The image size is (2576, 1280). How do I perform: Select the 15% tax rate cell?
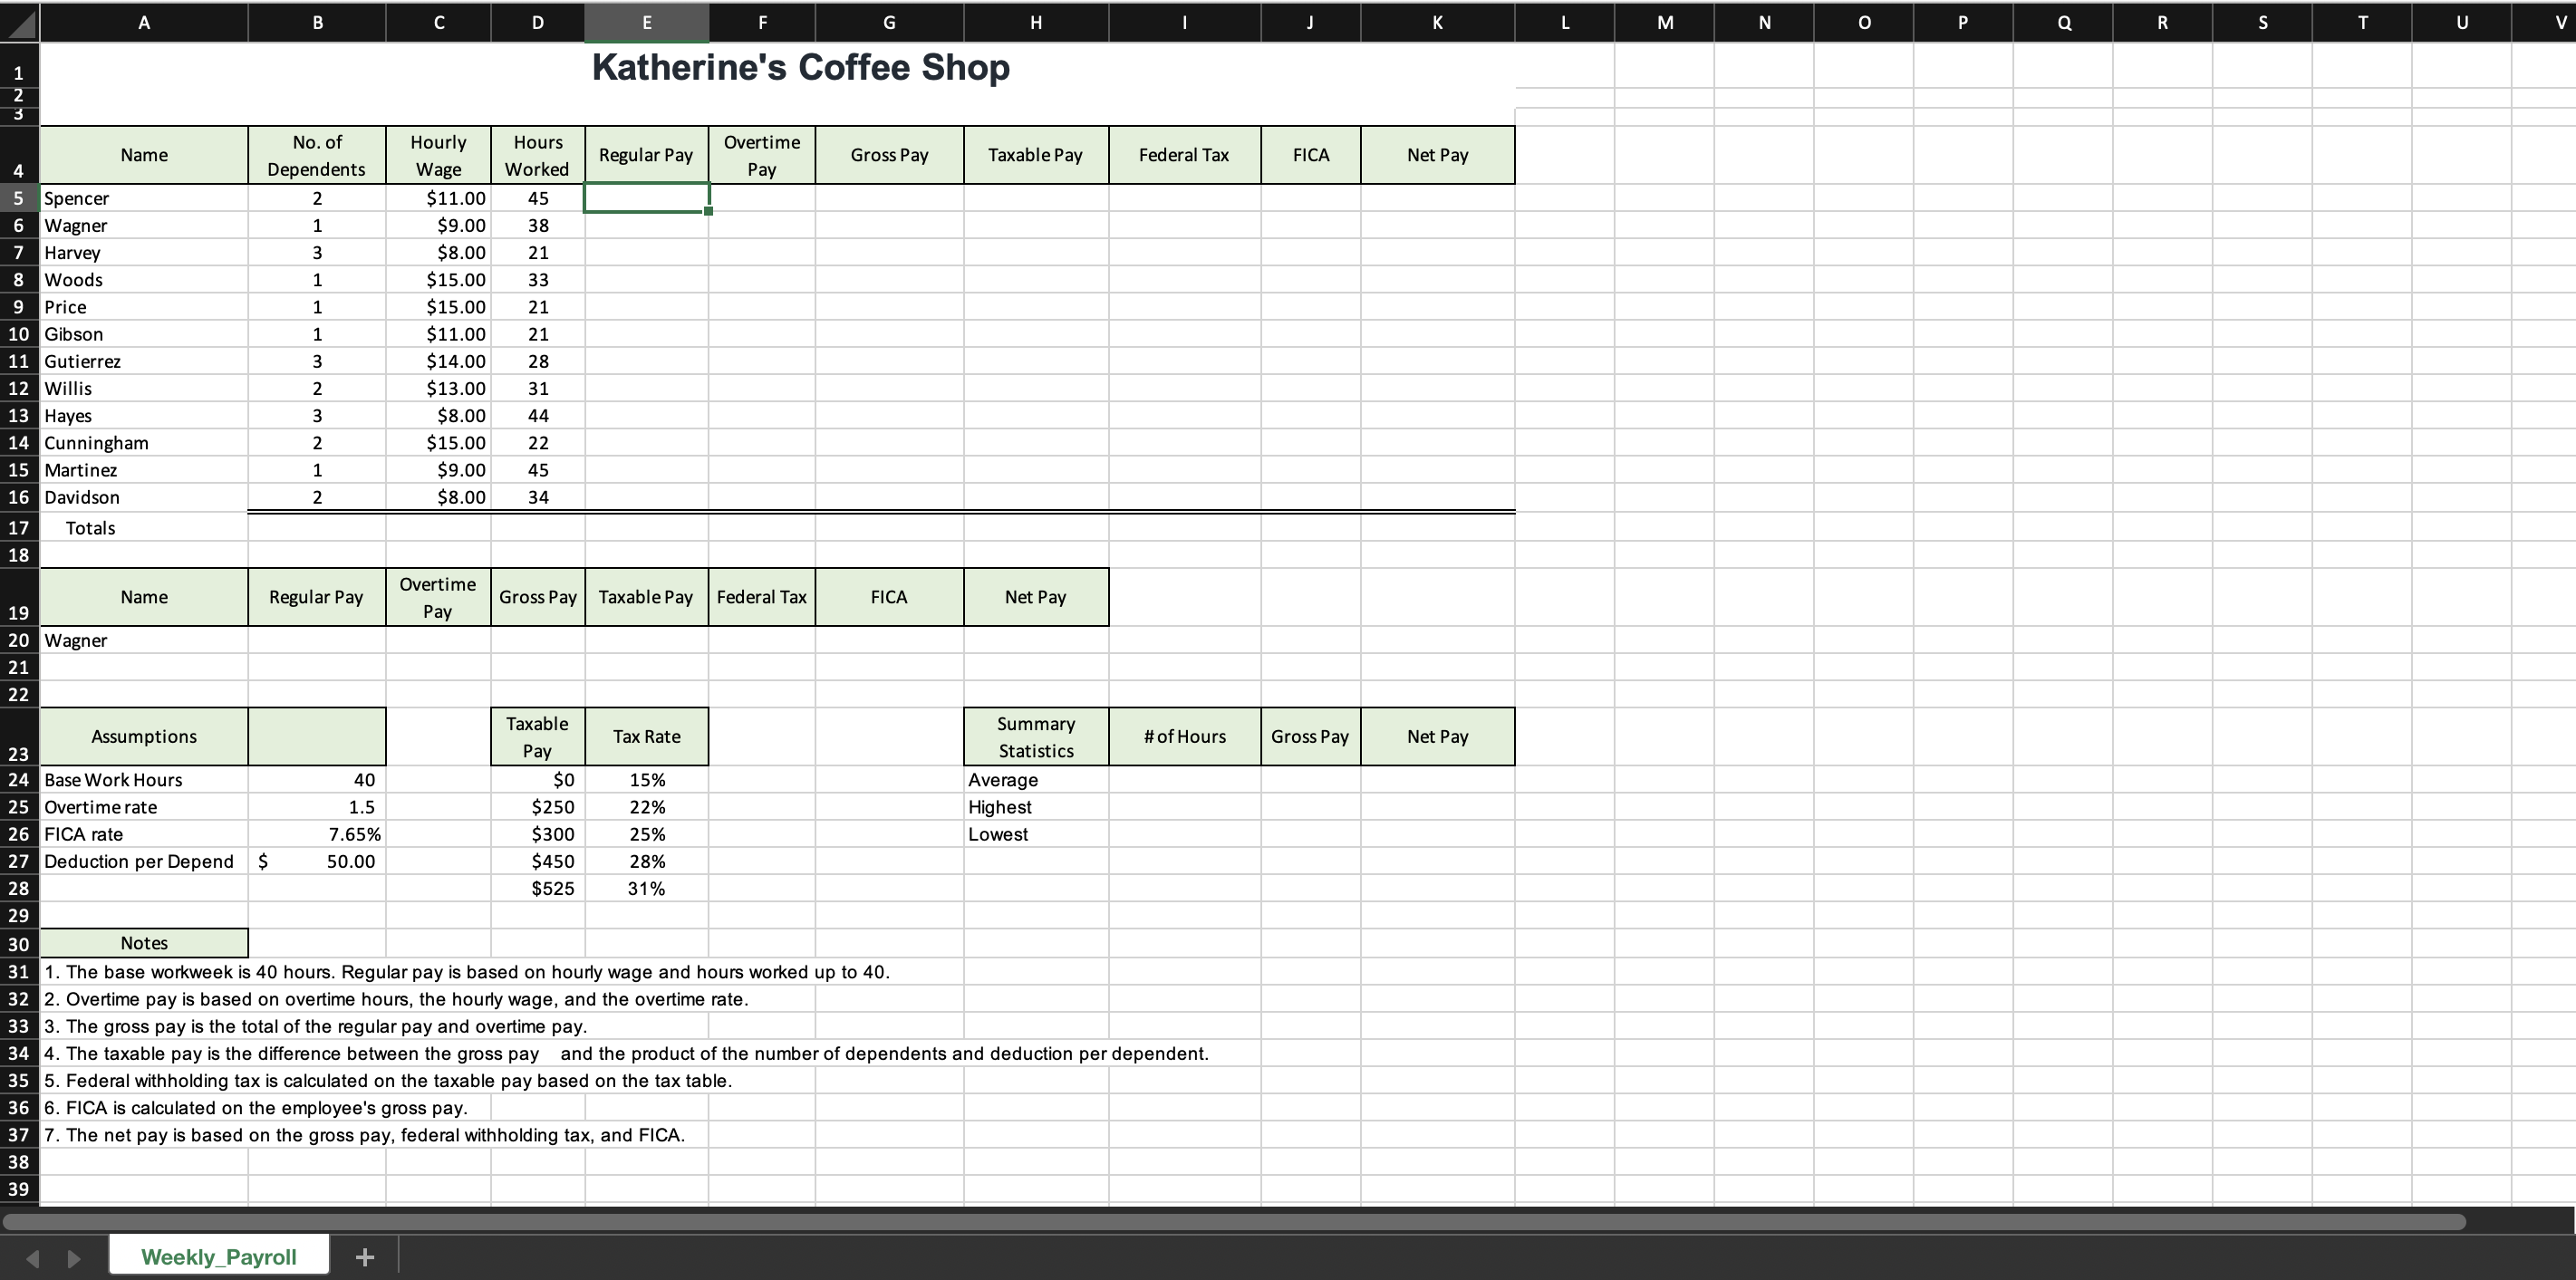coord(646,780)
